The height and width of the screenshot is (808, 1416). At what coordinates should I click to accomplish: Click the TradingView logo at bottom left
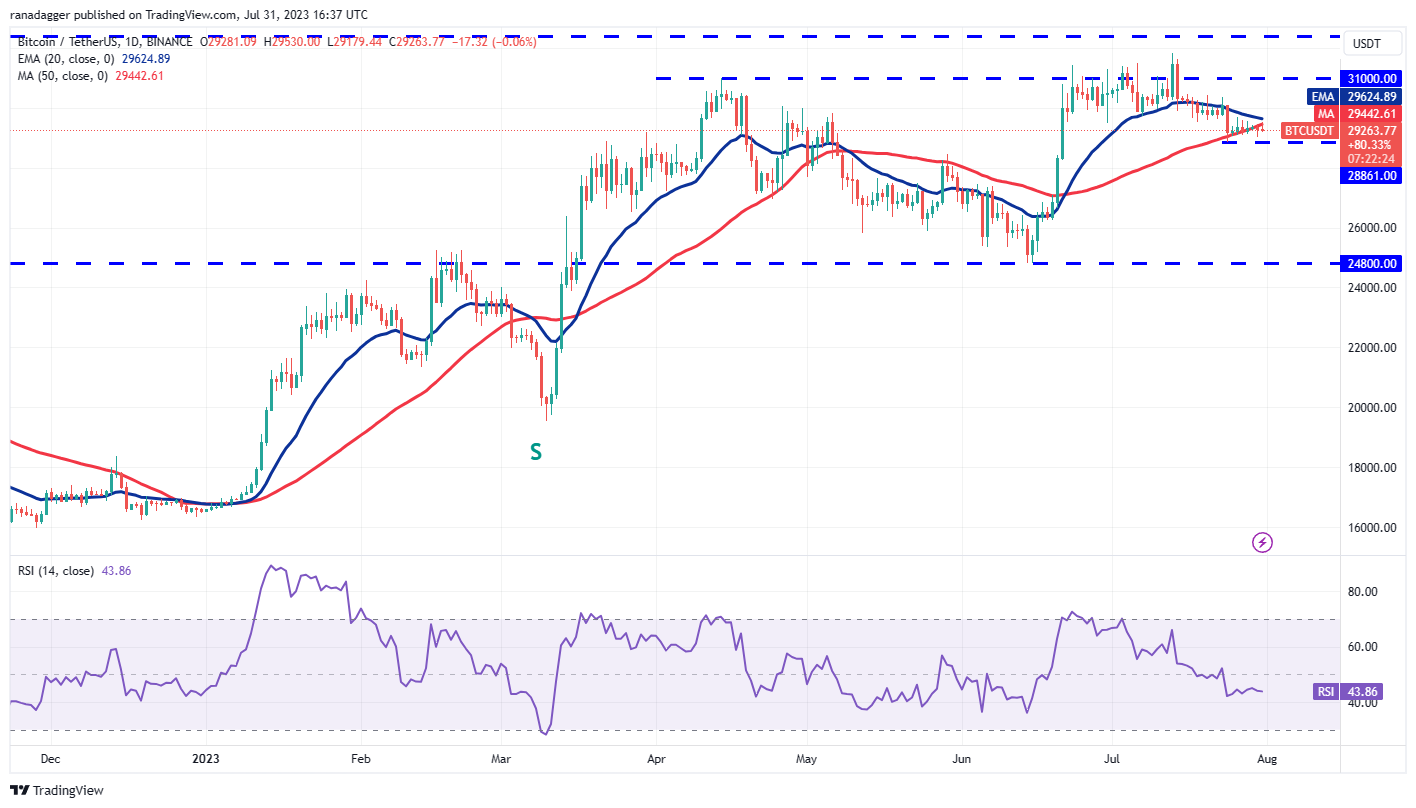[x=21, y=790]
